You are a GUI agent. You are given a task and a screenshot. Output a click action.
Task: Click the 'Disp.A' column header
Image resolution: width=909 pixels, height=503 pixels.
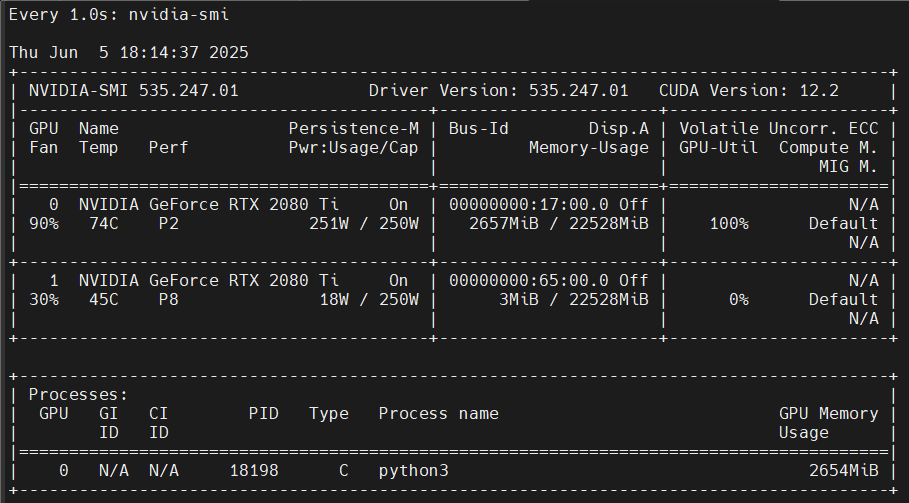(x=619, y=129)
